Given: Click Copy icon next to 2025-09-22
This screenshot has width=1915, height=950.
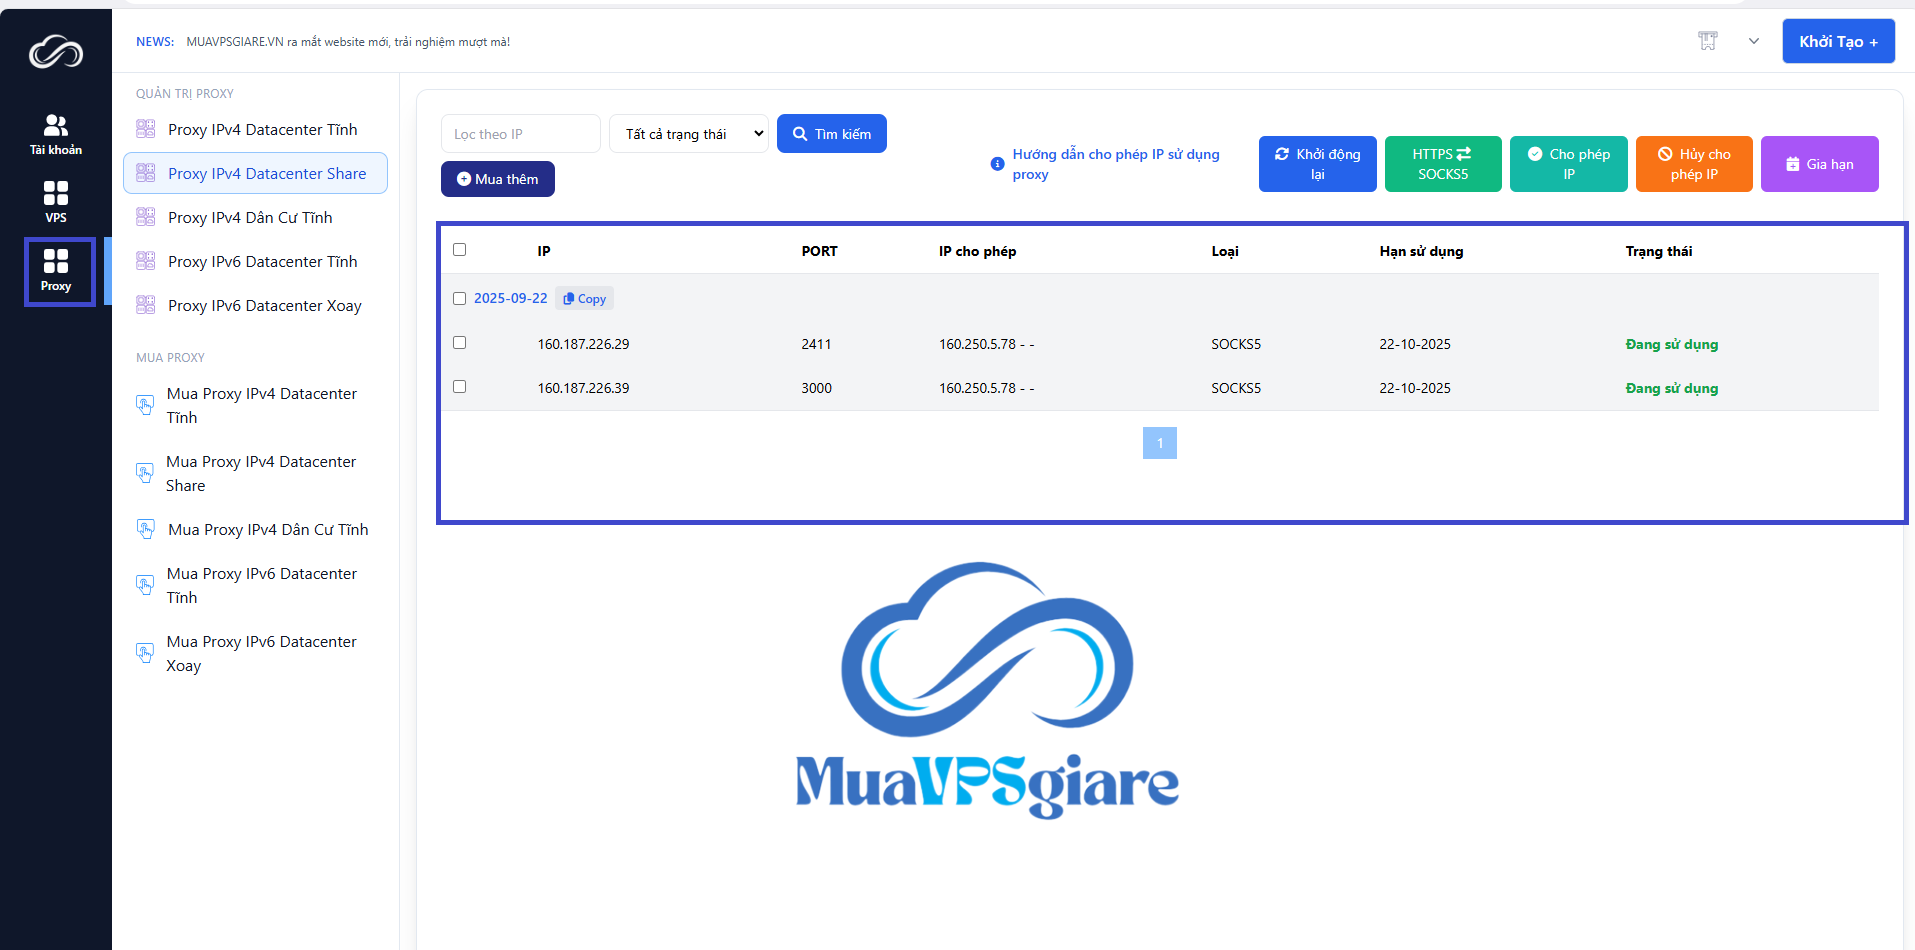Looking at the screenshot, I should 584,299.
